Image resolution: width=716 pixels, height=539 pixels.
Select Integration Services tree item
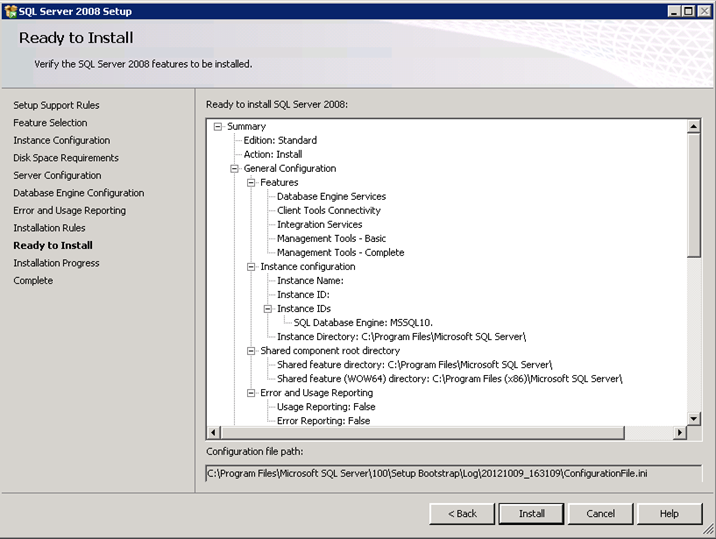[x=319, y=225]
